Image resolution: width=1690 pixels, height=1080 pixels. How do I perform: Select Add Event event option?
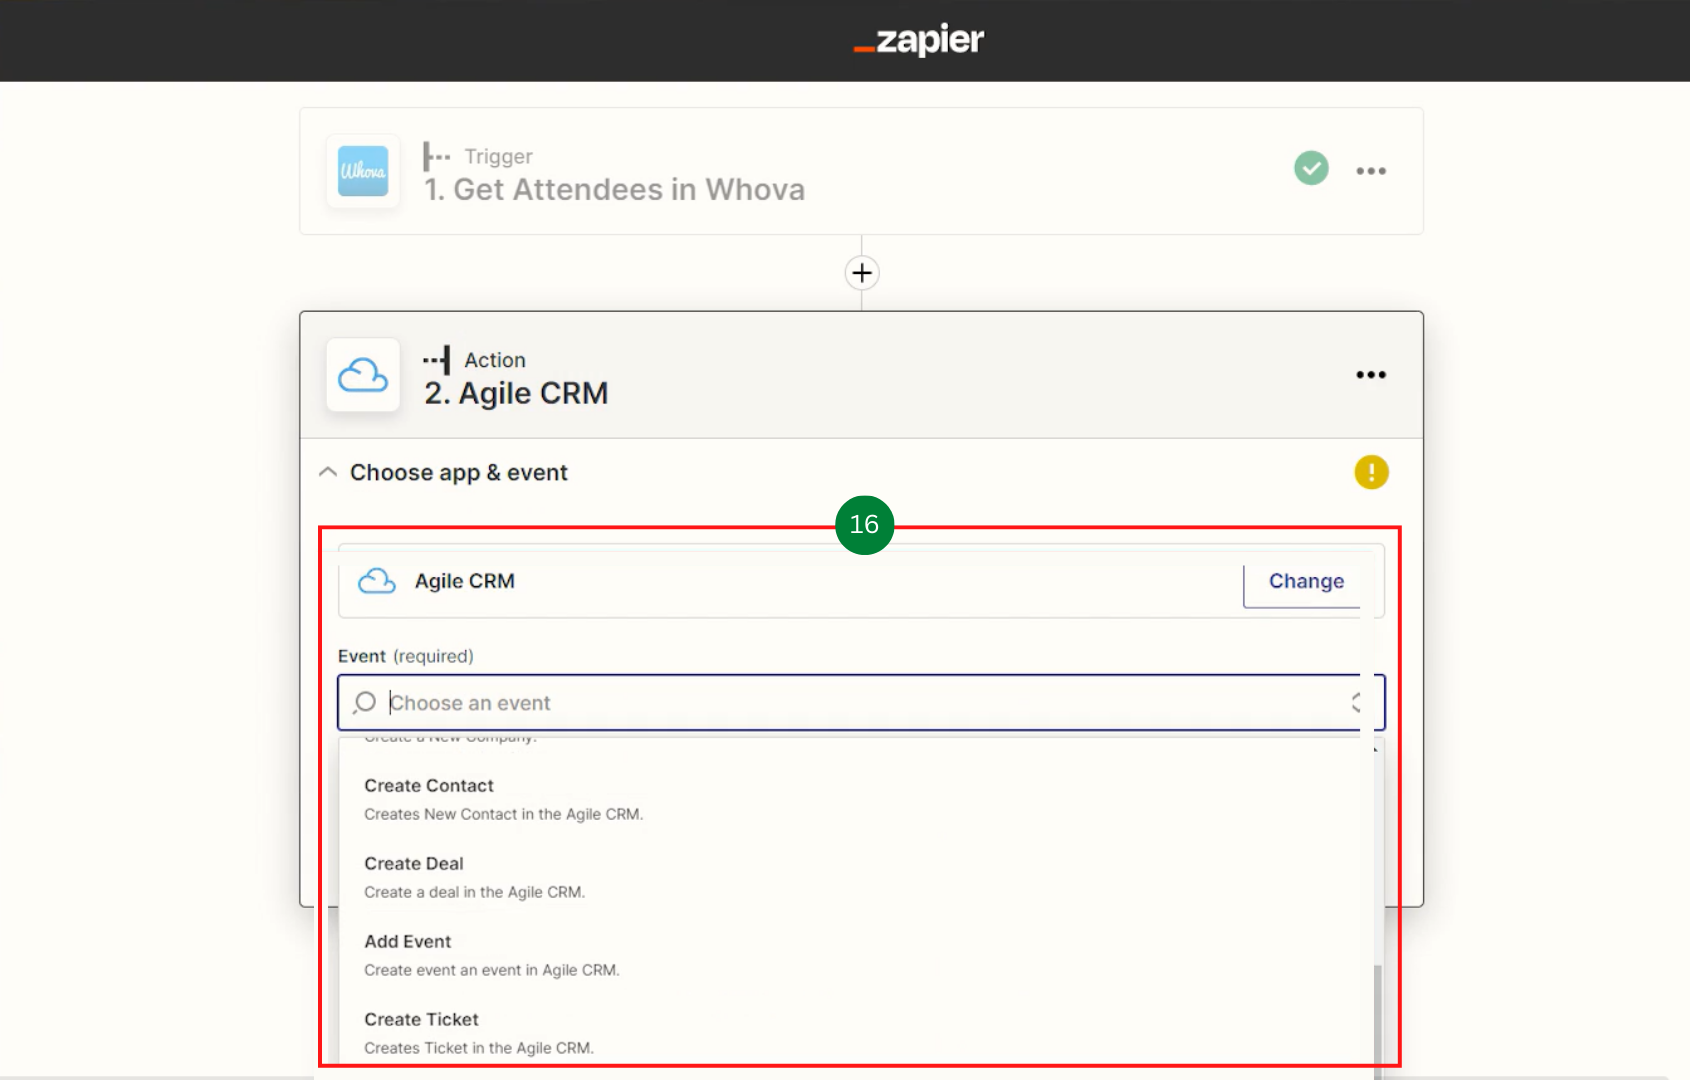(x=856, y=955)
